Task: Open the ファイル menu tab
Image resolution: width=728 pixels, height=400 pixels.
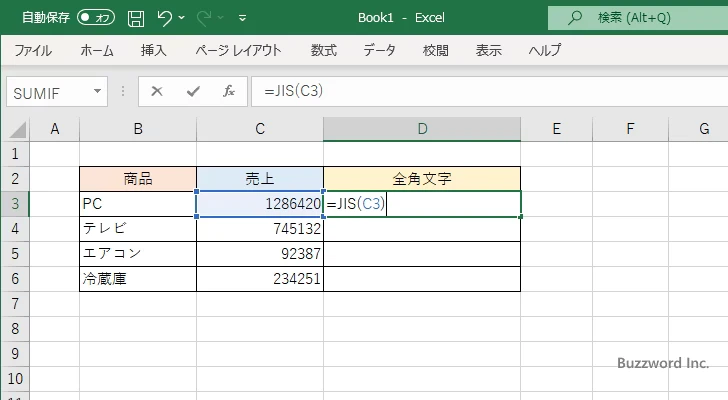Action: [33, 50]
